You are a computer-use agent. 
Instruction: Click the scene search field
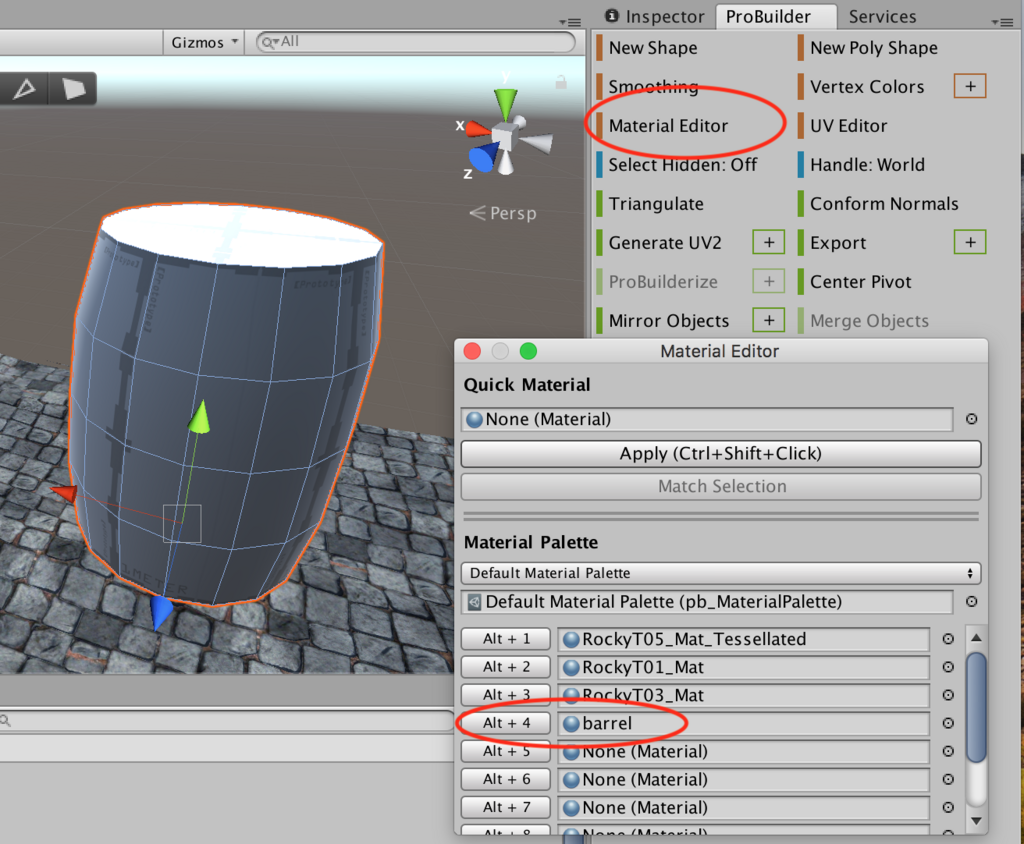[416, 42]
